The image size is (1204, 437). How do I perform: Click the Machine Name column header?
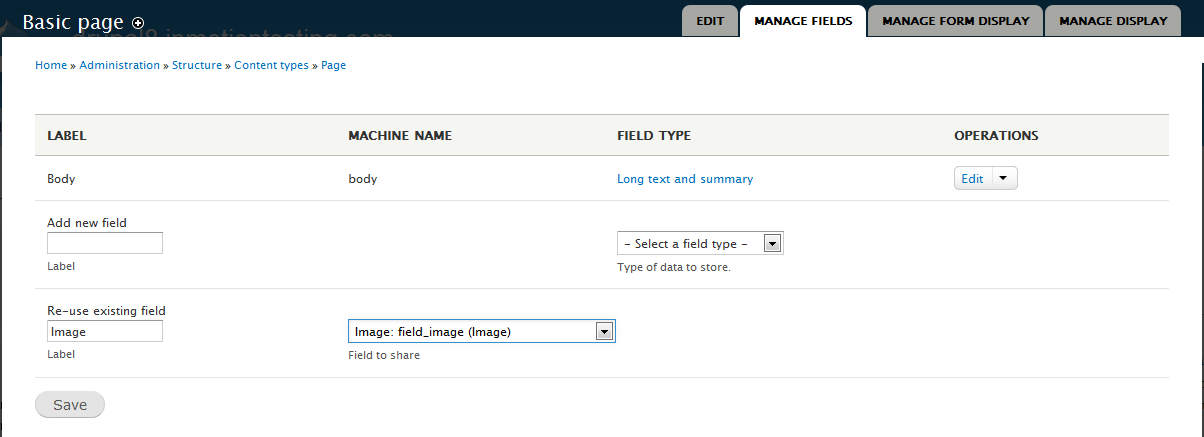[x=400, y=135]
